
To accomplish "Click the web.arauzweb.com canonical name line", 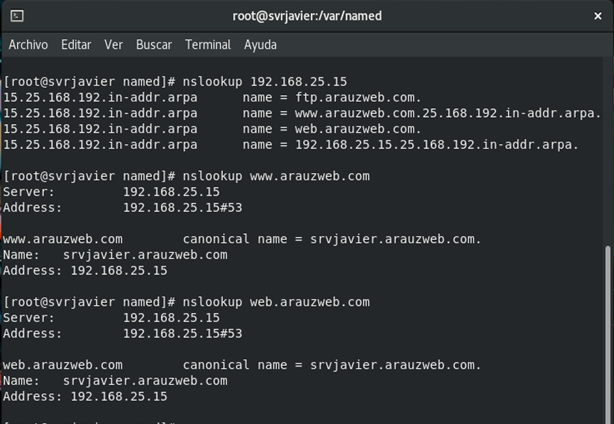I will [242, 365].
